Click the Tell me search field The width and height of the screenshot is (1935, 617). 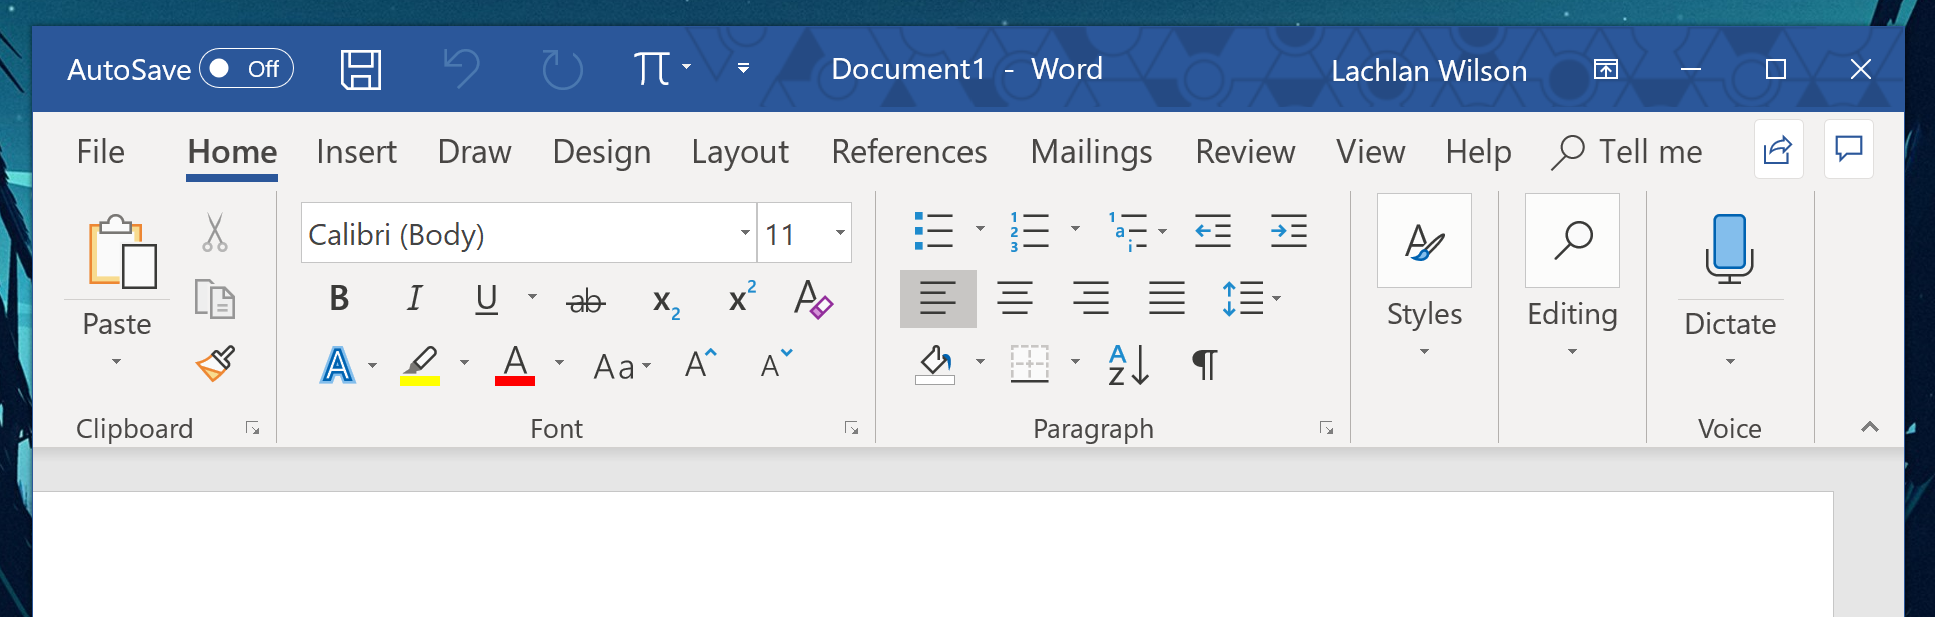[1627, 152]
